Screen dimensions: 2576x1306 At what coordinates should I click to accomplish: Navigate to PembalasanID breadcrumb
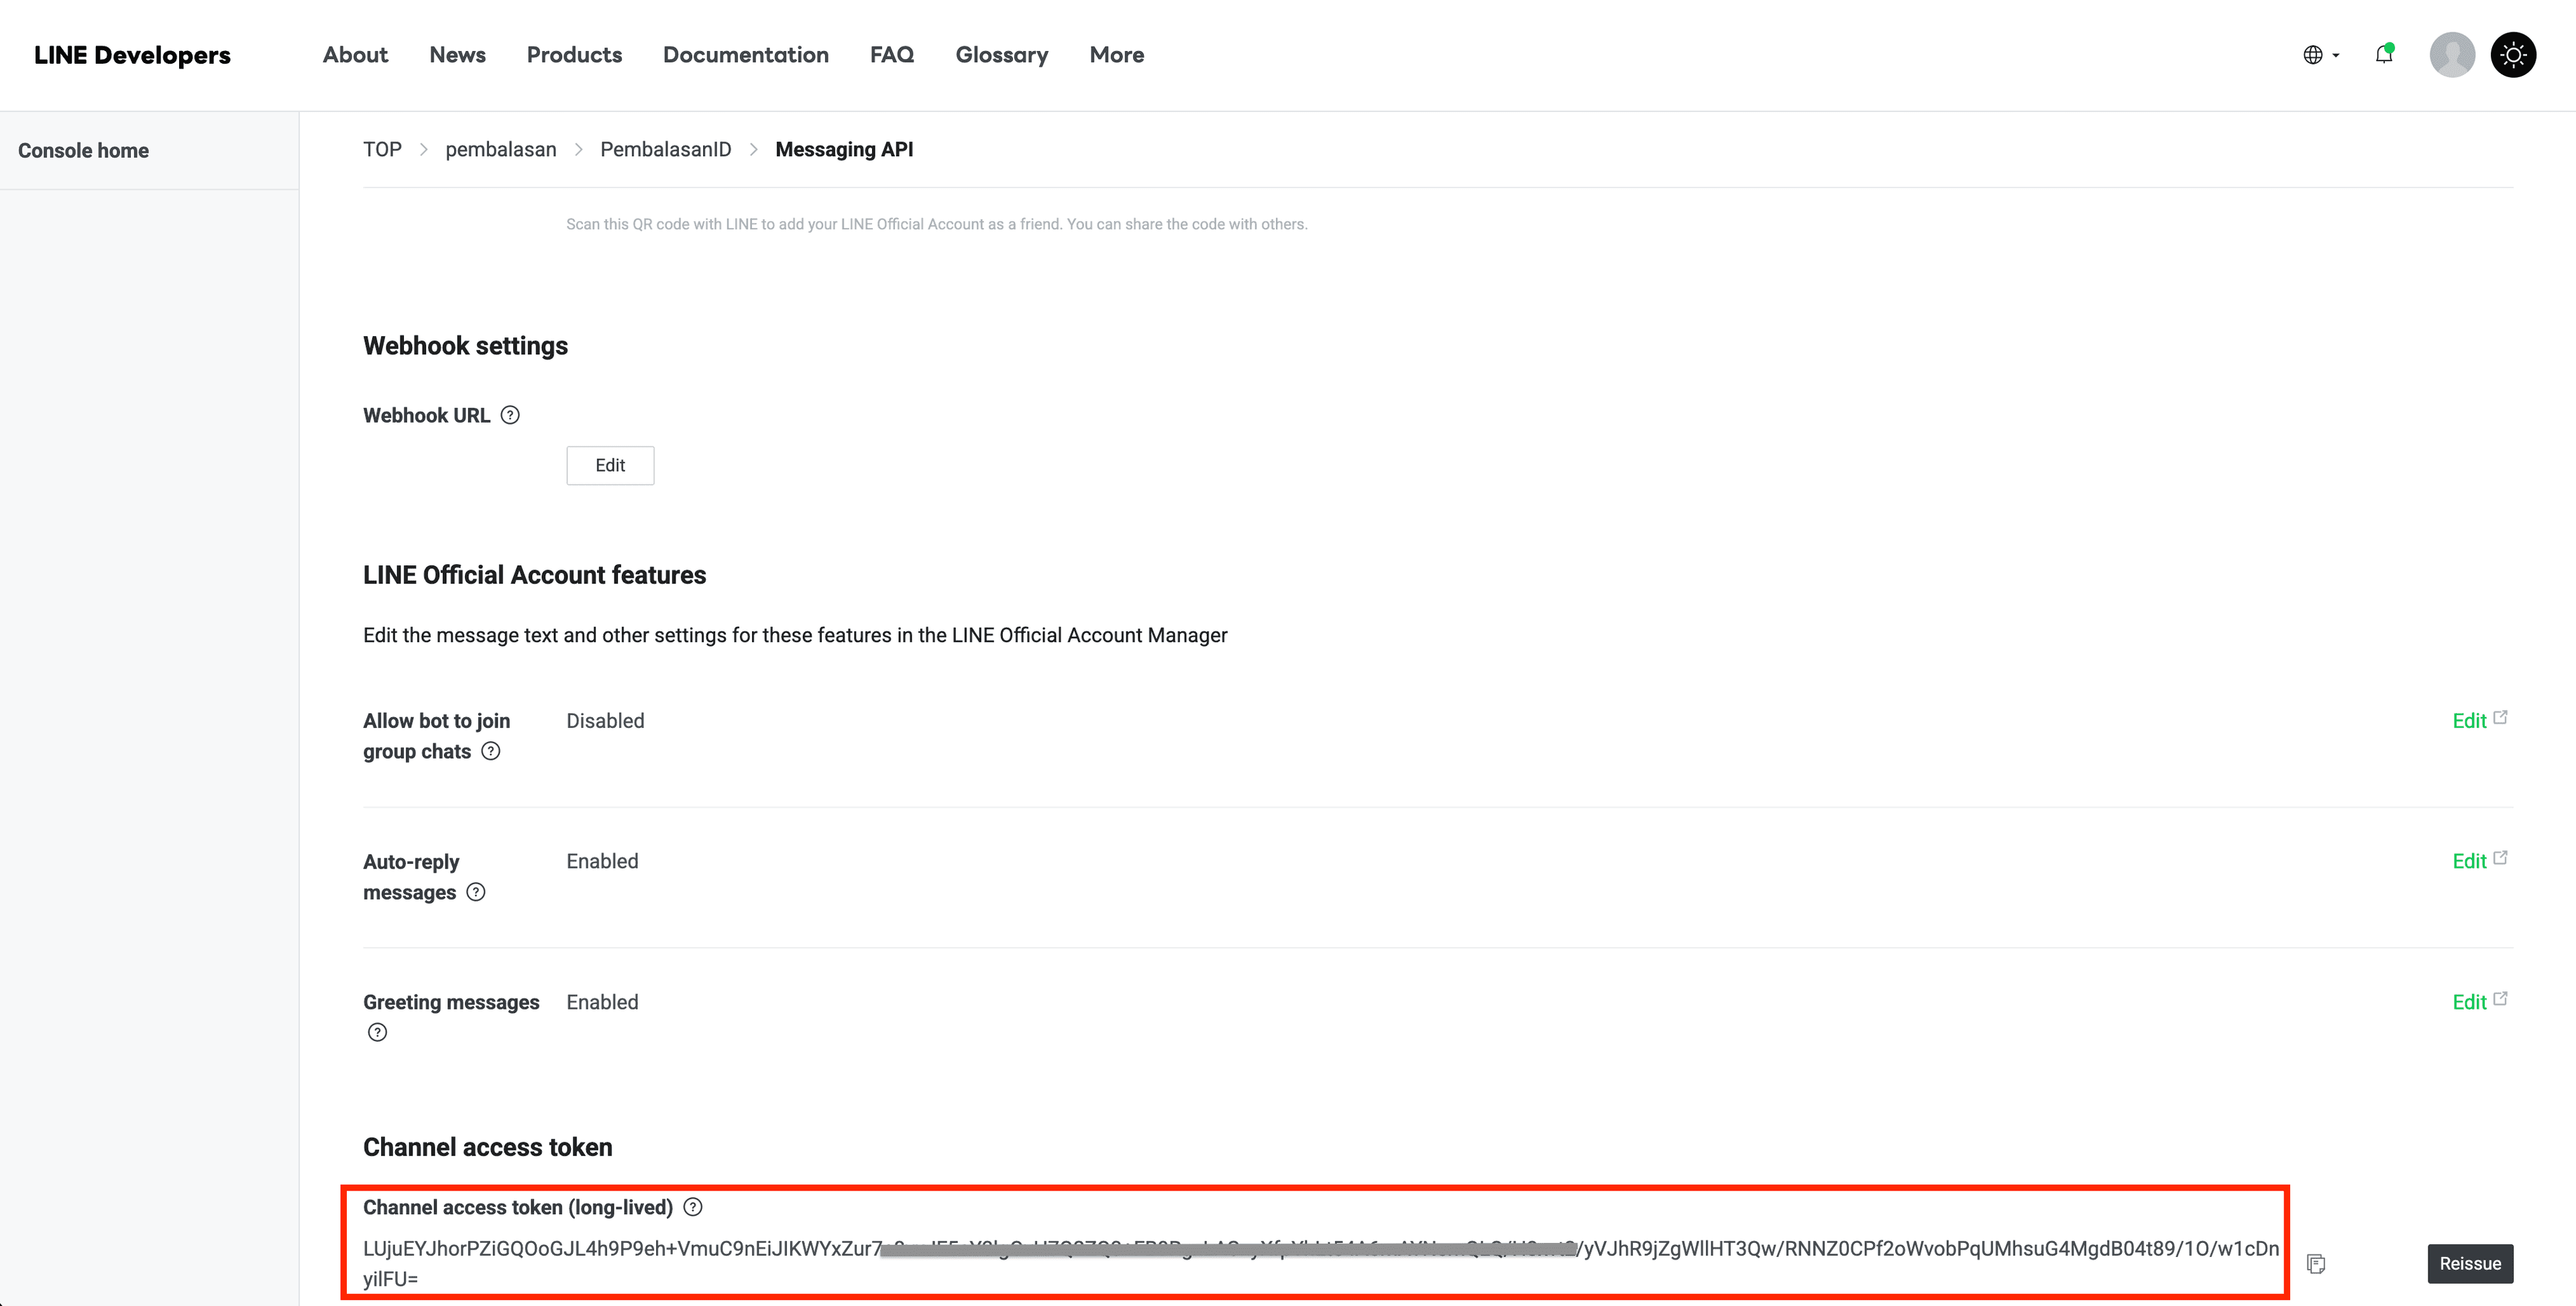(x=666, y=149)
